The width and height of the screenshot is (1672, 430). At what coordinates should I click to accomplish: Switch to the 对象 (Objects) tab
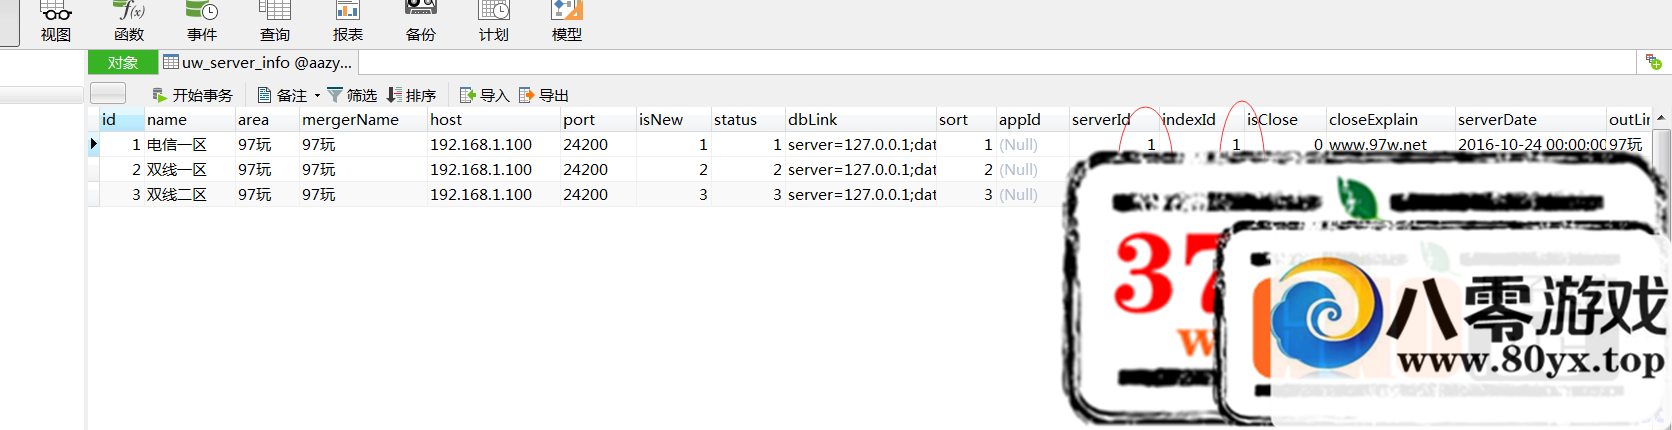[123, 62]
